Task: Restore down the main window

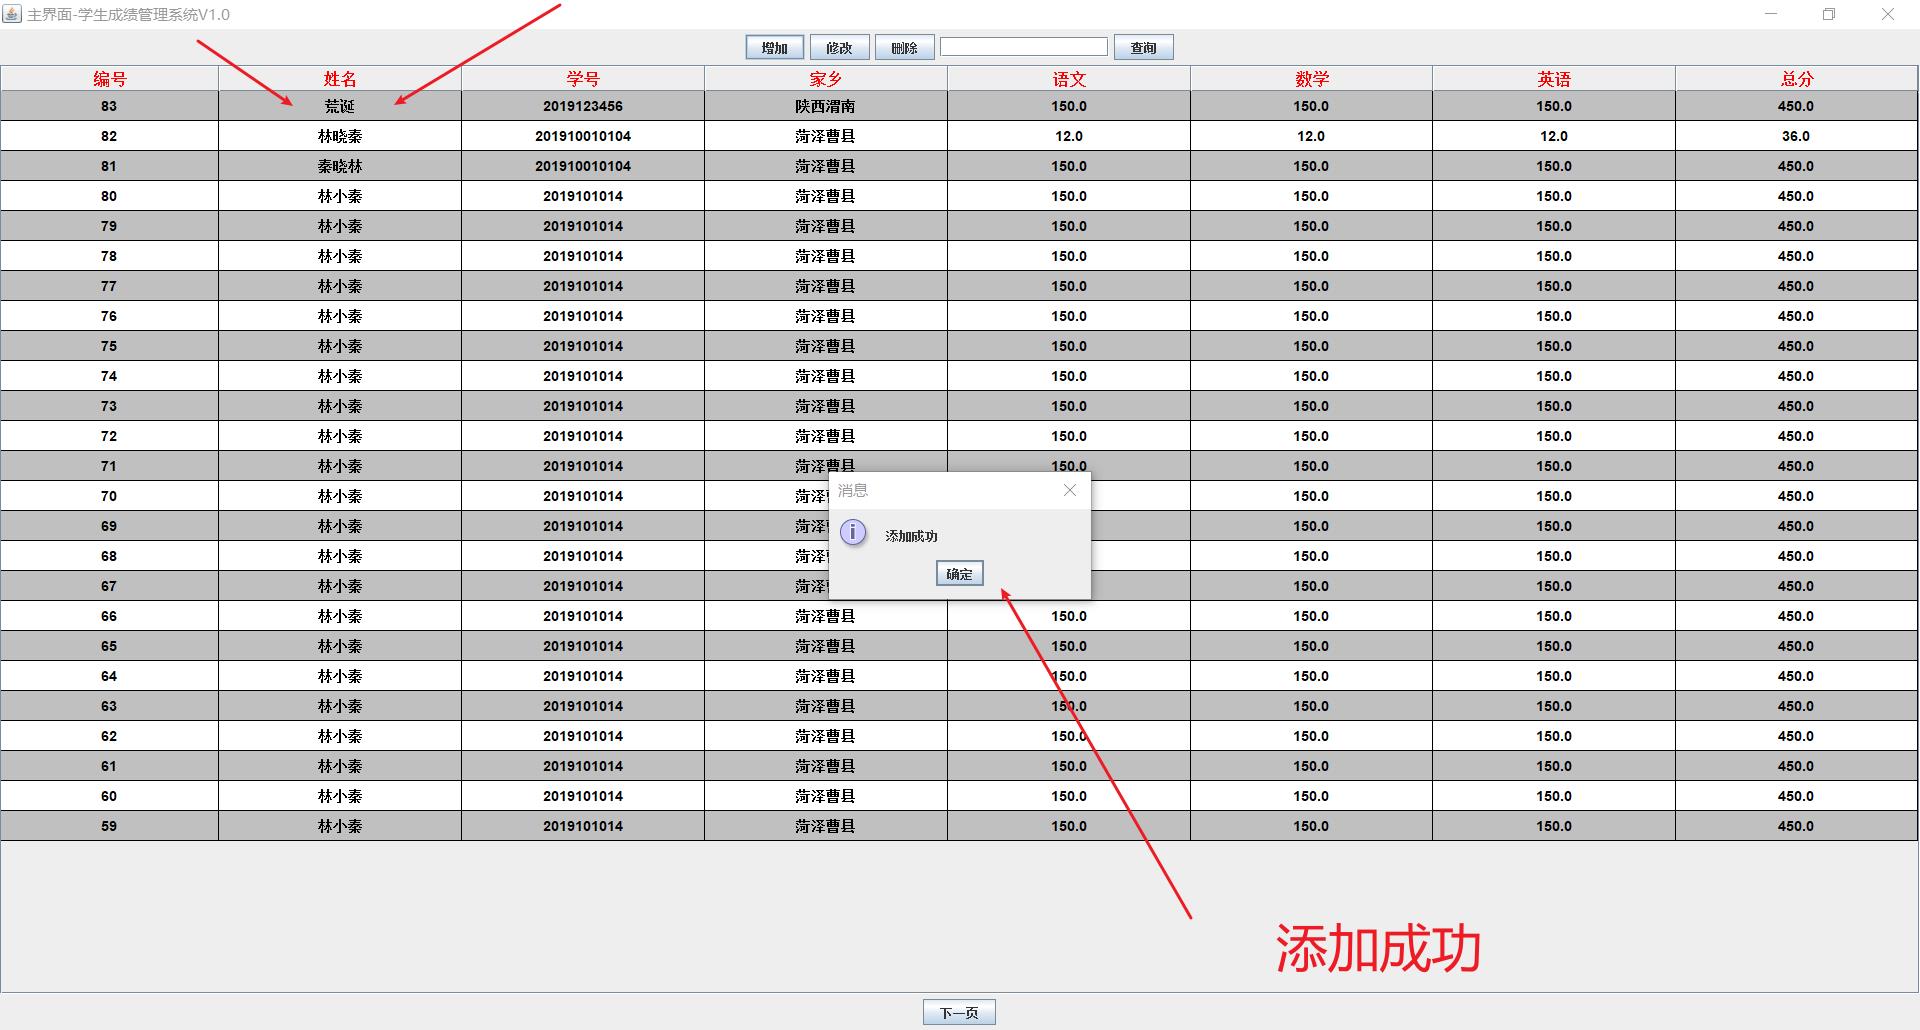Action: (x=1829, y=14)
